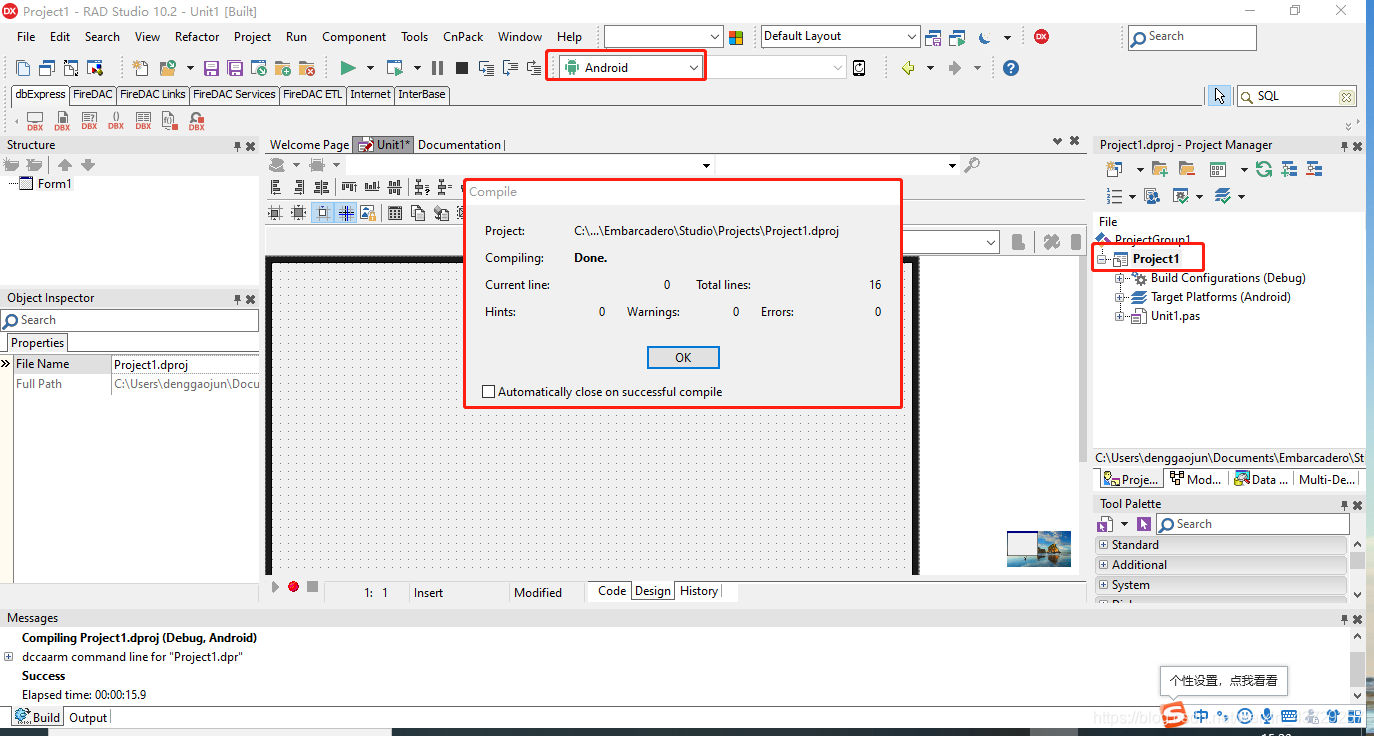
Task: Click the New Items toolbar icon
Action: pyautogui.click(x=141, y=68)
